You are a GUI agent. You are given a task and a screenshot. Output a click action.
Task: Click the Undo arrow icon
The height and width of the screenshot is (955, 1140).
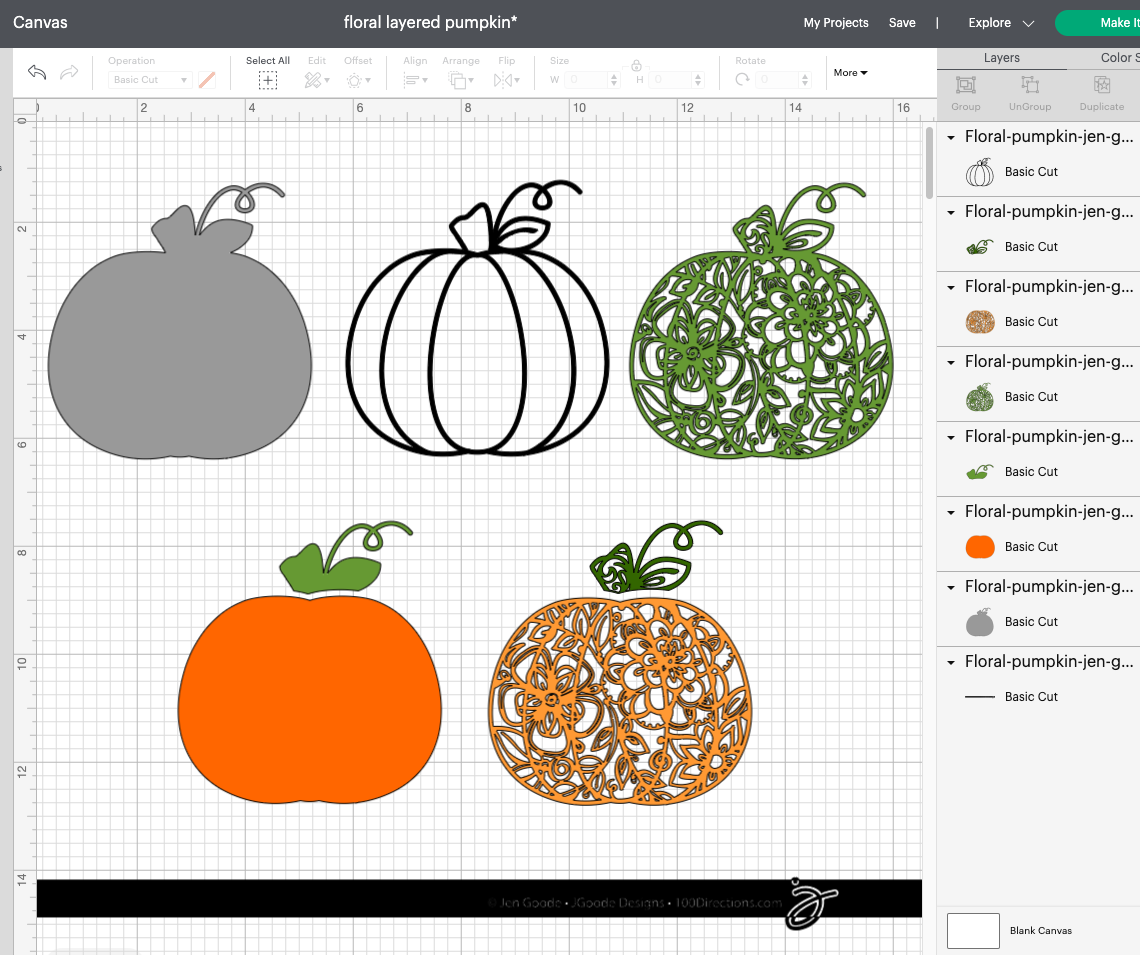(37, 72)
